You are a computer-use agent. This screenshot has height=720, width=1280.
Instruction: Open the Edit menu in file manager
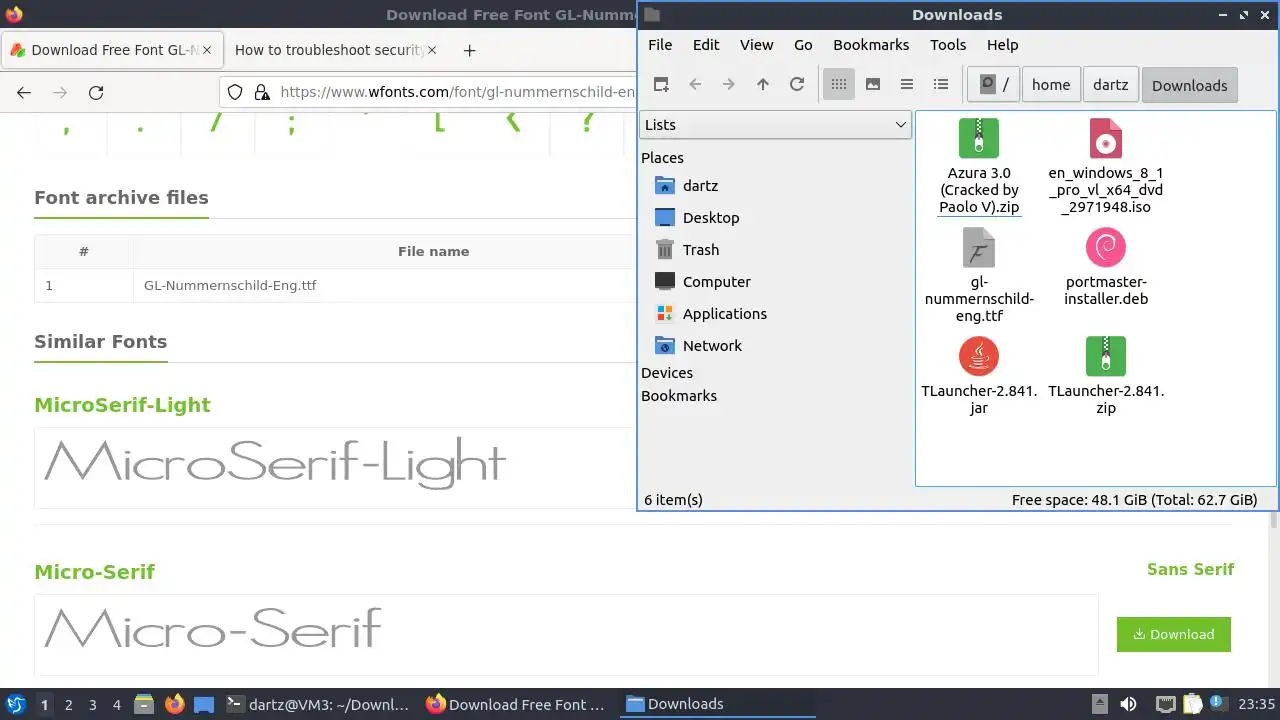tap(706, 45)
